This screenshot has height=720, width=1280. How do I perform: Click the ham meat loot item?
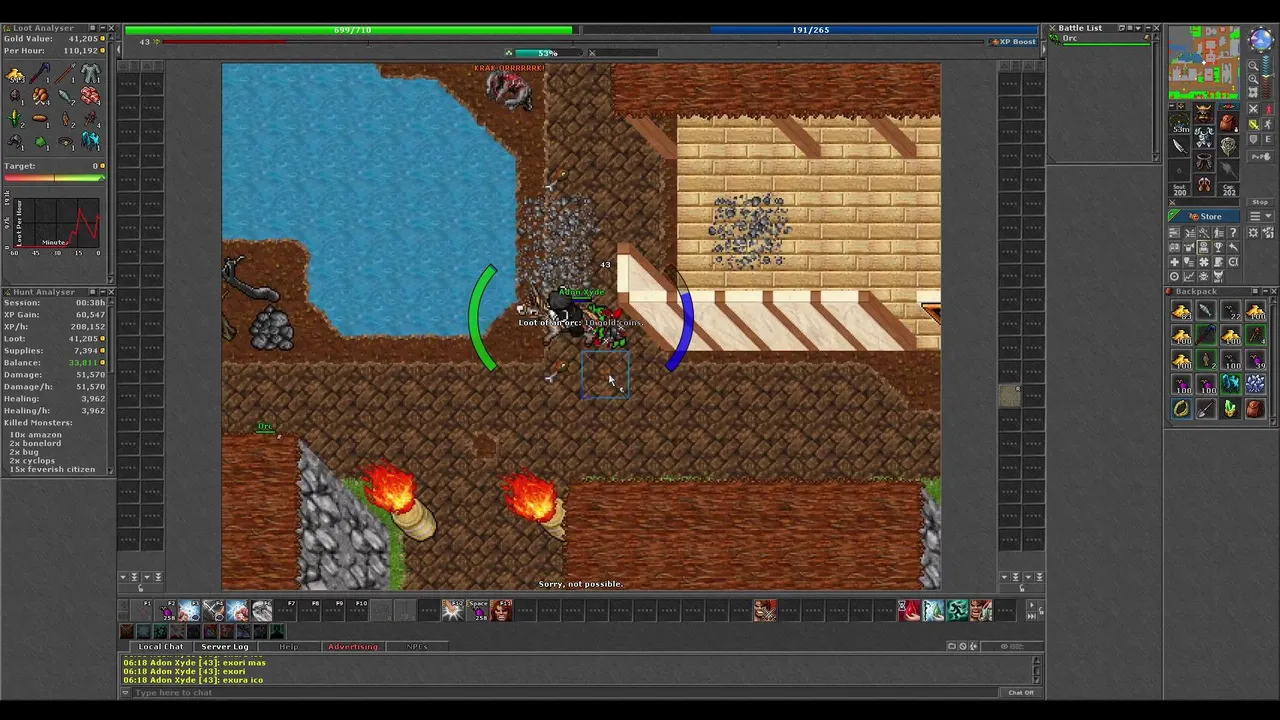point(40,97)
